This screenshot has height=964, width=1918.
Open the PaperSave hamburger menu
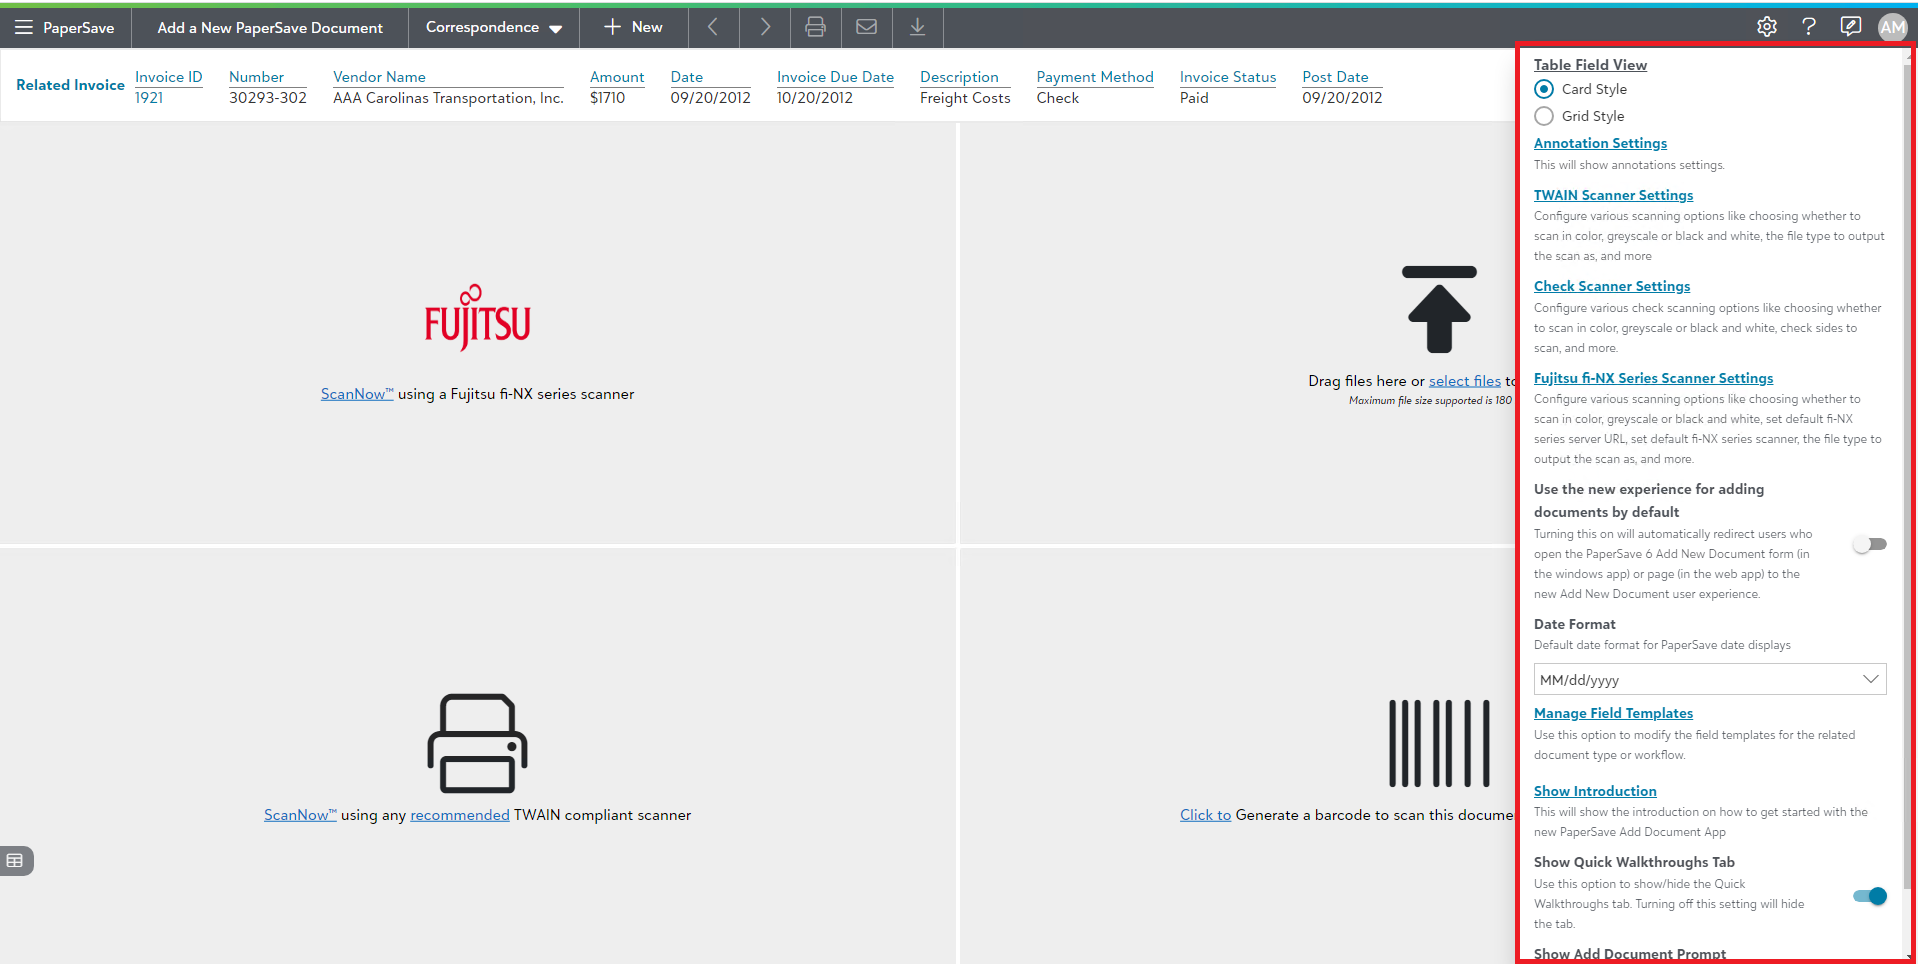click(24, 27)
